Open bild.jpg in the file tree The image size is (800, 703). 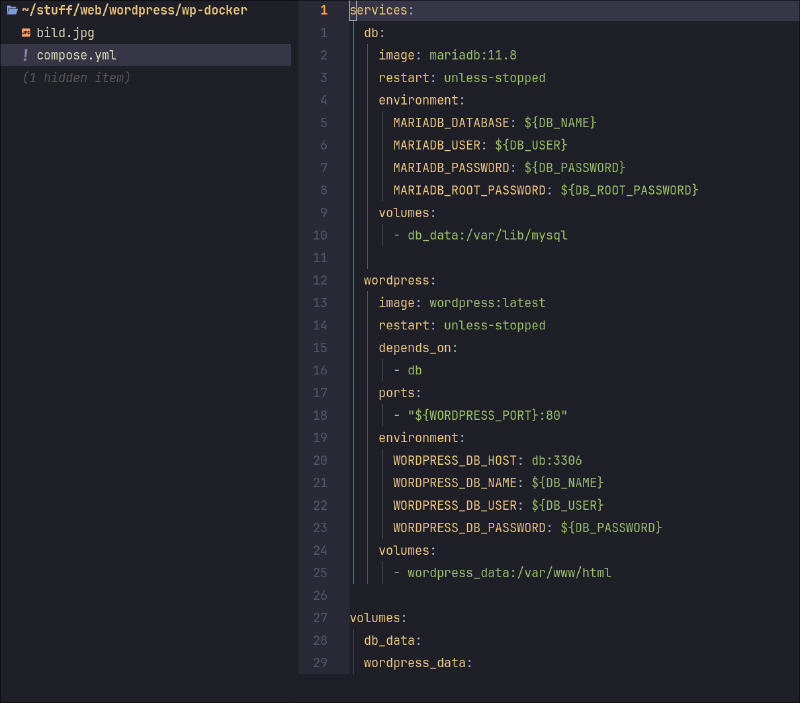point(65,33)
